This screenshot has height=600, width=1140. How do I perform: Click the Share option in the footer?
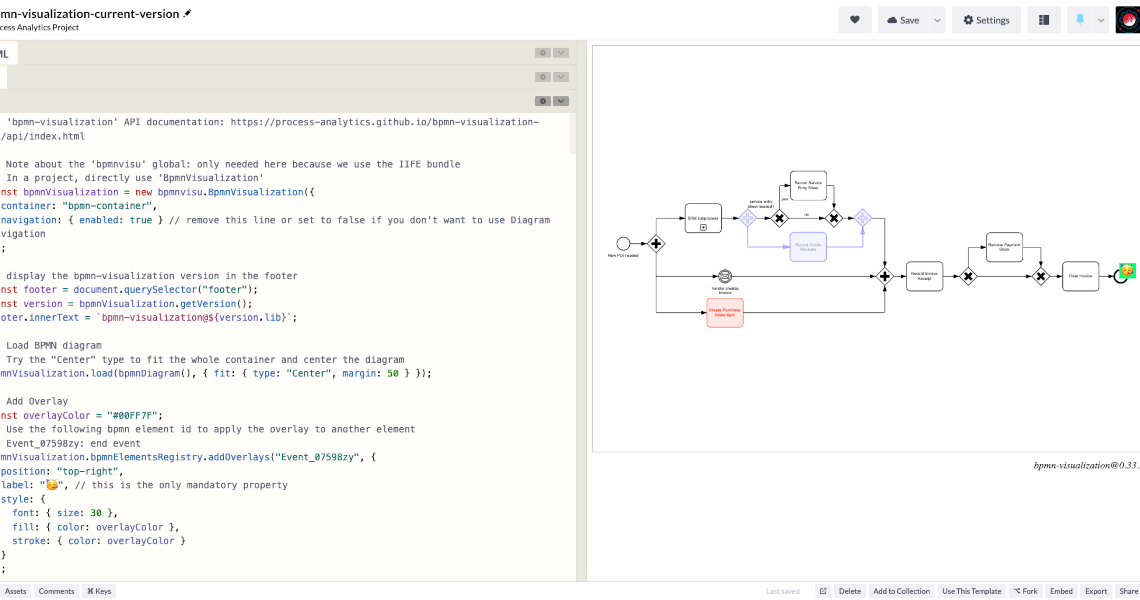pos(1129,591)
